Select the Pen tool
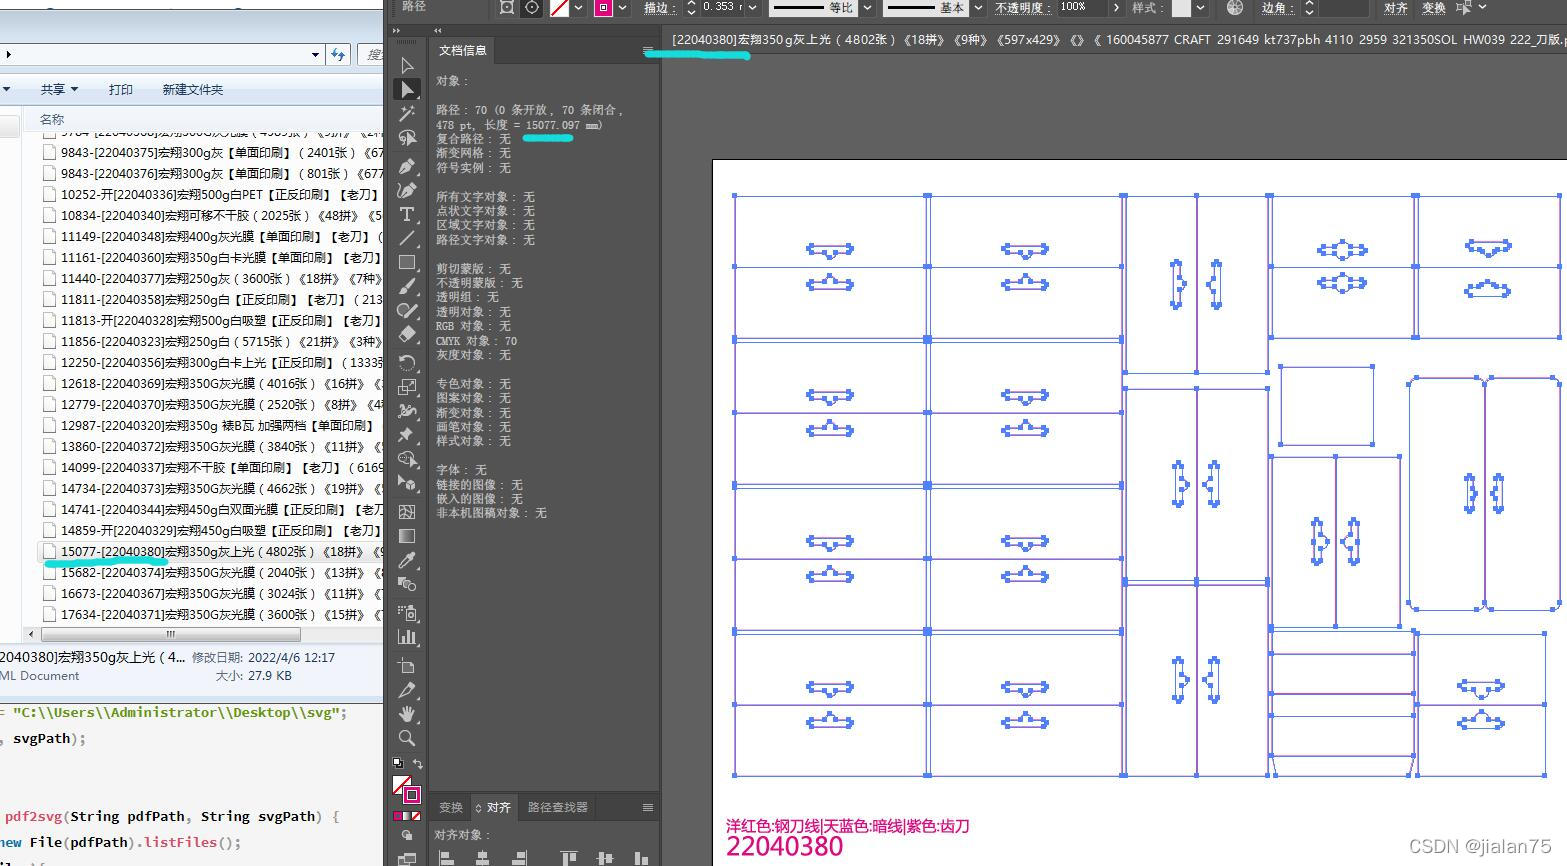 407,165
